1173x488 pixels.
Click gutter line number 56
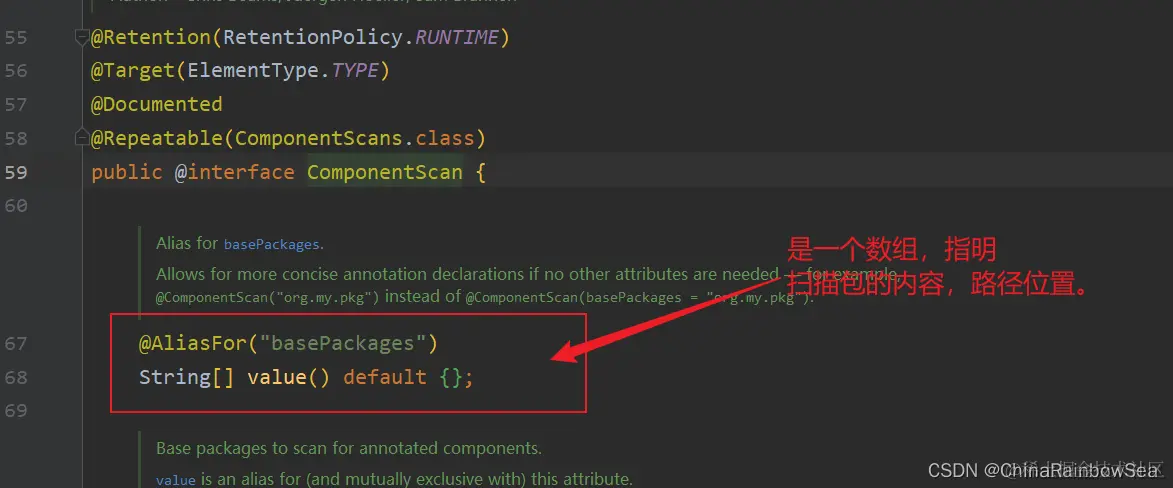click(16, 71)
